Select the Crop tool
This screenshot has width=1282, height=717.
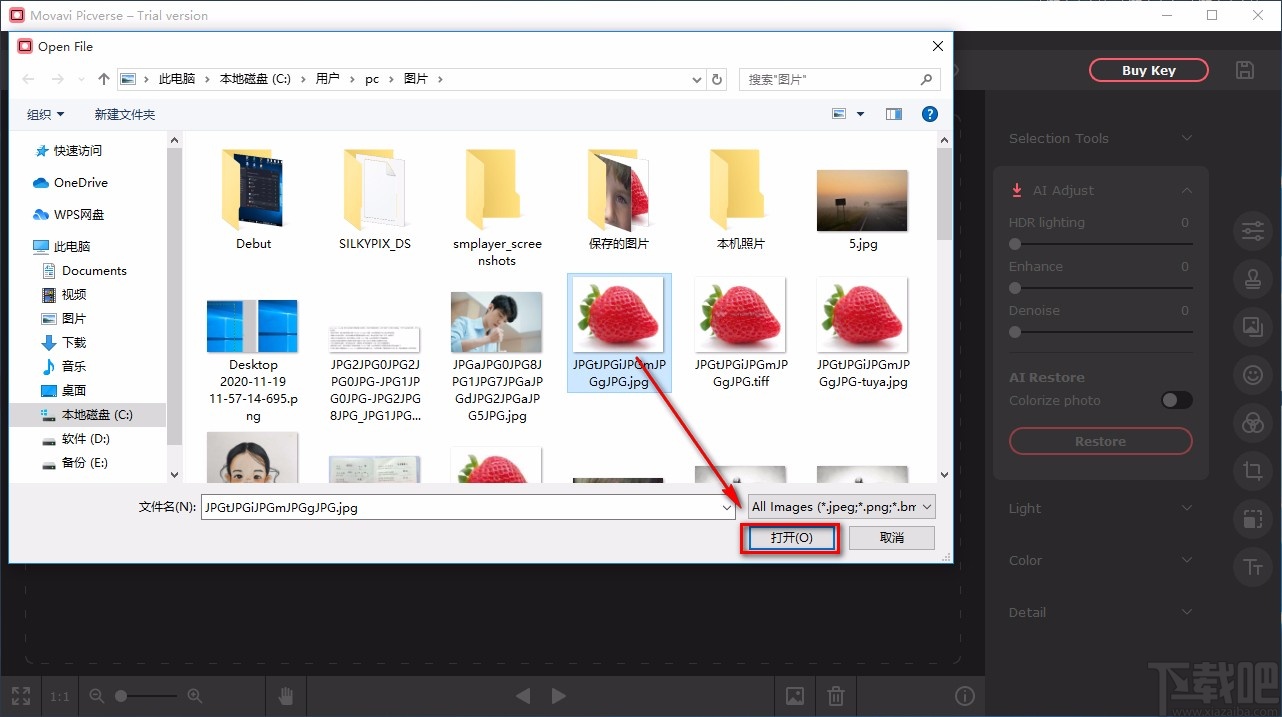(x=1253, y=471)
